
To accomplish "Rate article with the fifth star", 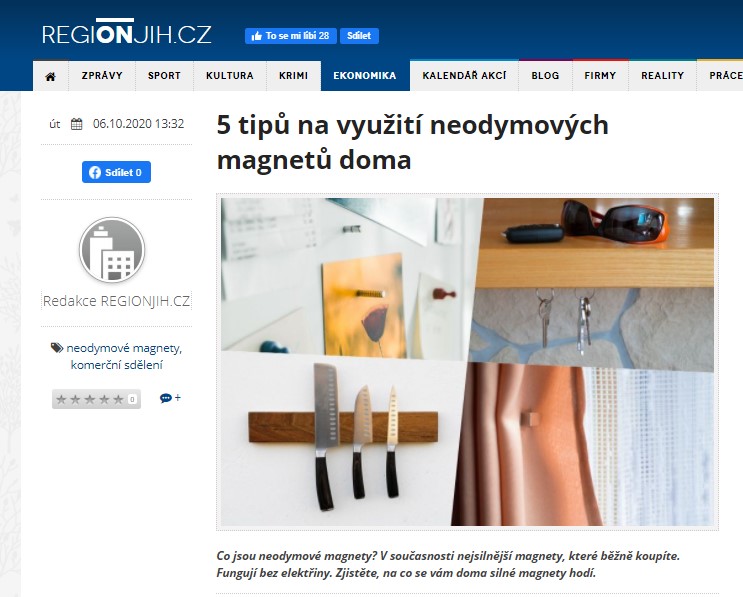I will click(x=118, y=399).
